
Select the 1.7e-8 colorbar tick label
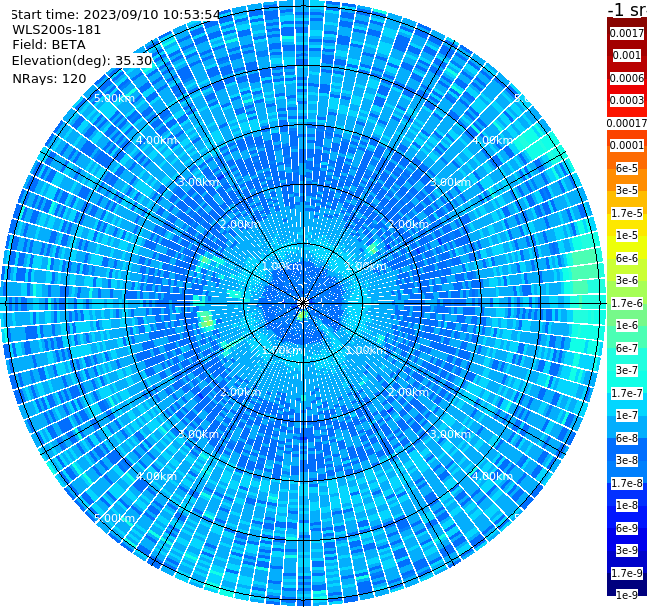coord(627,483)
